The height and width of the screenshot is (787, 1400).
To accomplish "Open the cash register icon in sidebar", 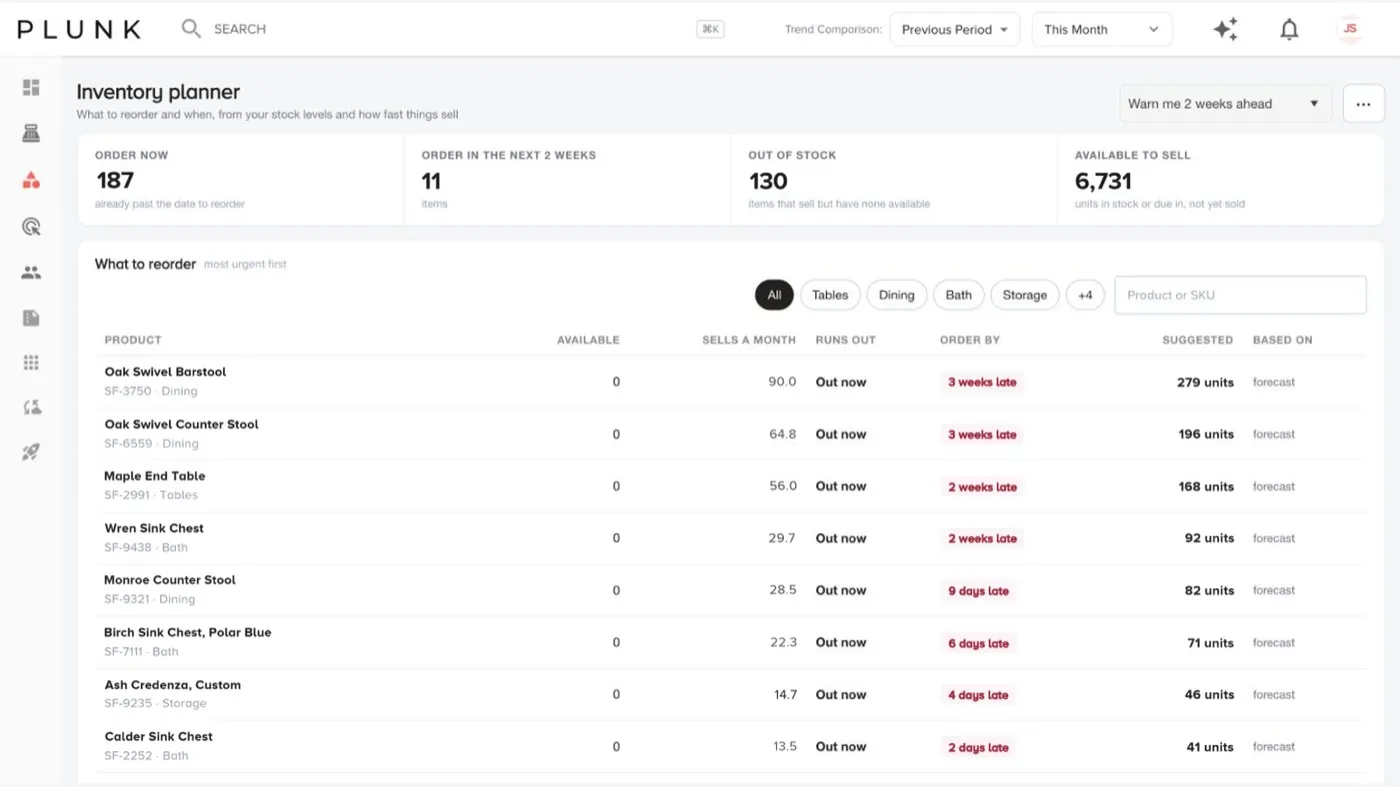I will (31, 134).
